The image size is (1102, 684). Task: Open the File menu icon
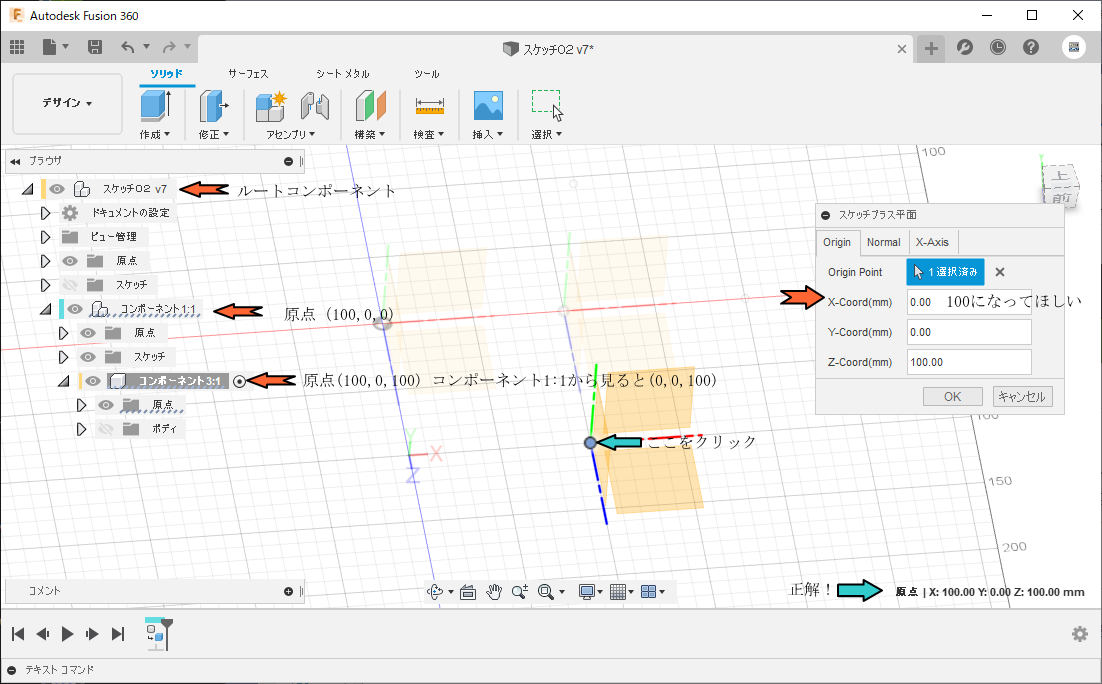point(49,47)
